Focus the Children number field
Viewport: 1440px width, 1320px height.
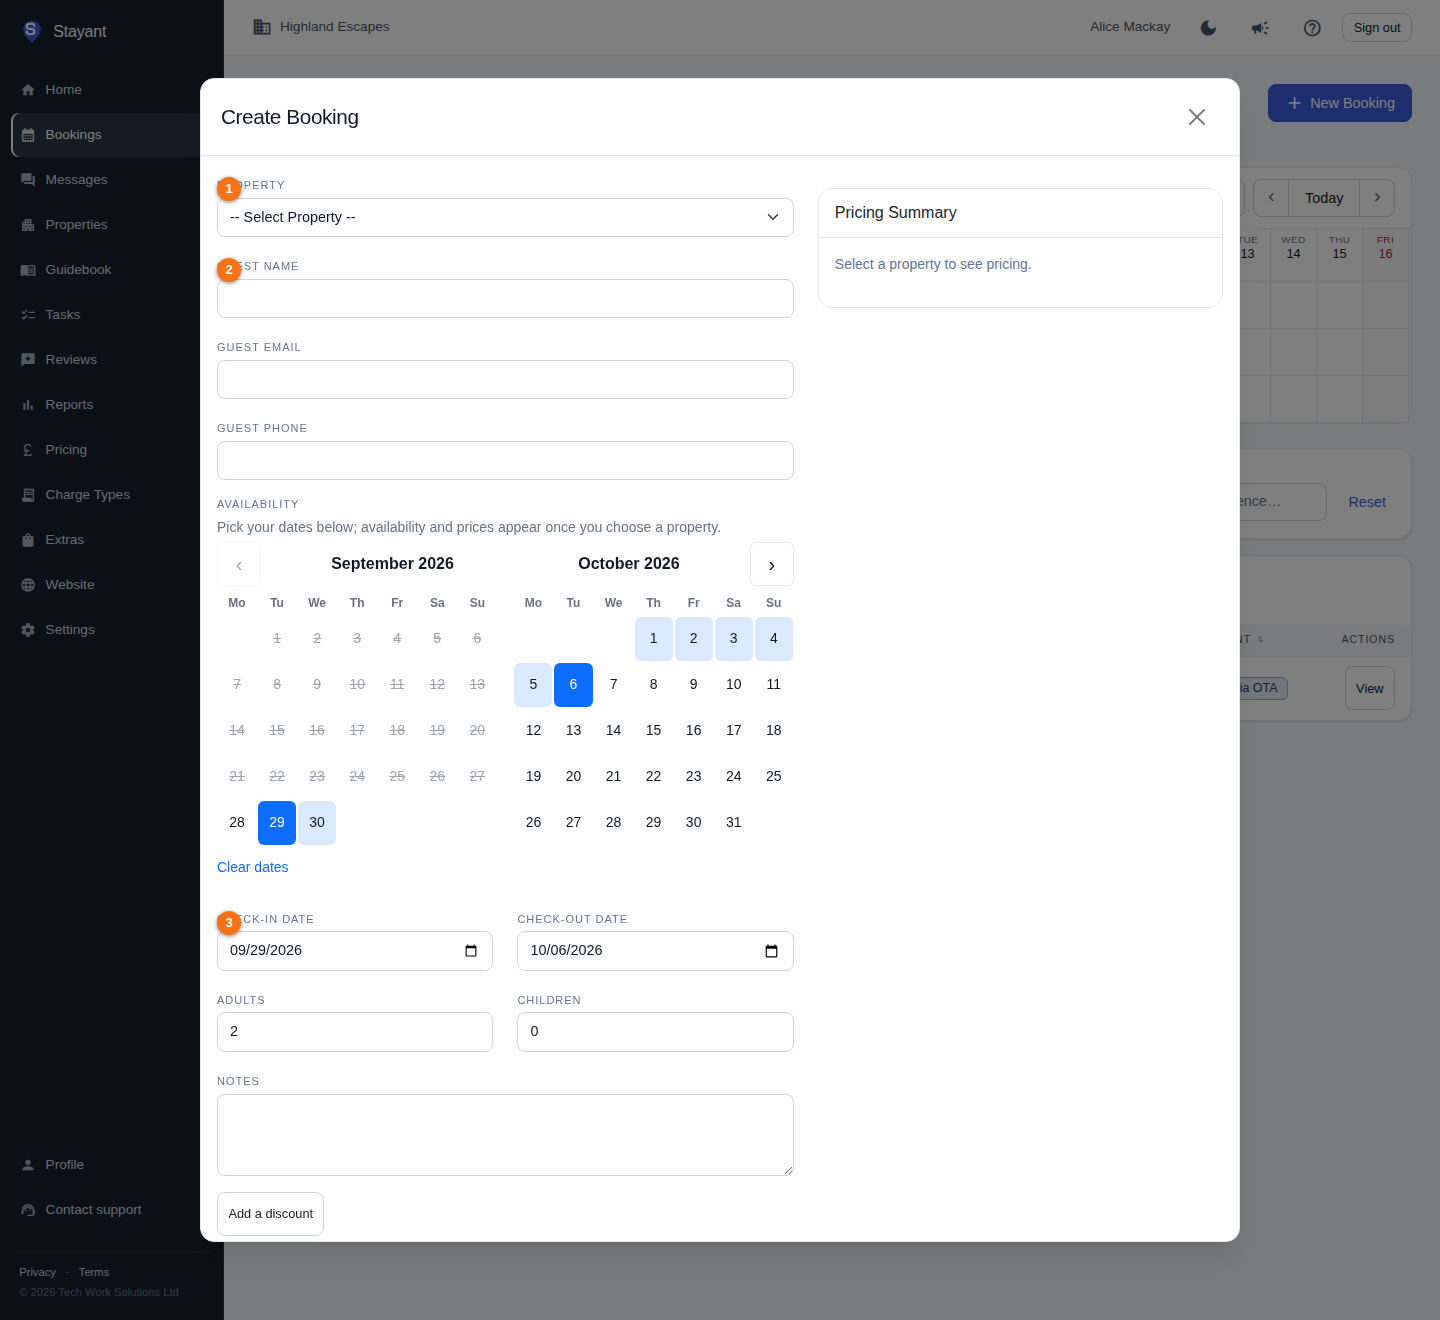[x=655, y=1032]
